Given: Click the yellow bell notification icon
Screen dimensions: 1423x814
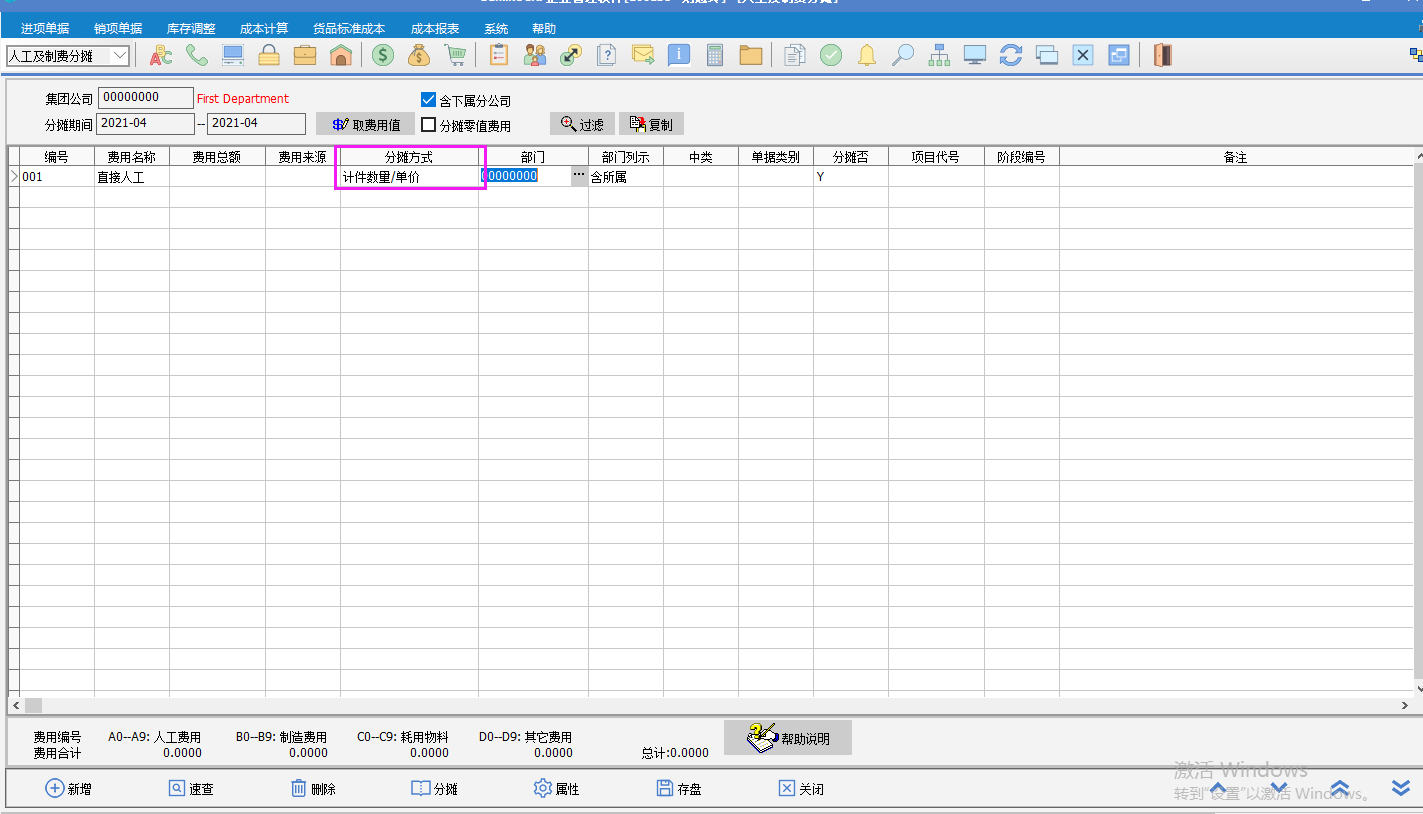Looking at the screenshot, I should tap(867, 56).
